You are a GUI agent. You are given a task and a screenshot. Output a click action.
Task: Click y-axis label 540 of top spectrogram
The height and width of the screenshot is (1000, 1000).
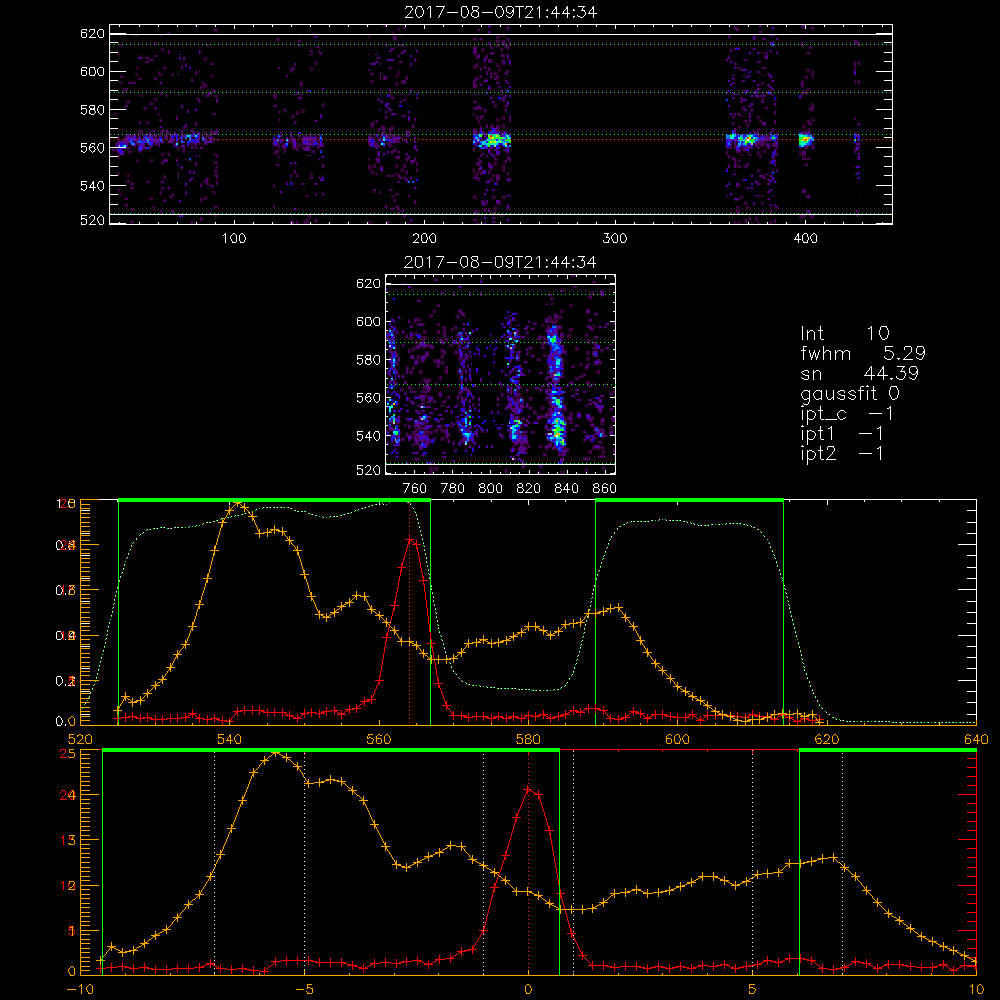92,186
